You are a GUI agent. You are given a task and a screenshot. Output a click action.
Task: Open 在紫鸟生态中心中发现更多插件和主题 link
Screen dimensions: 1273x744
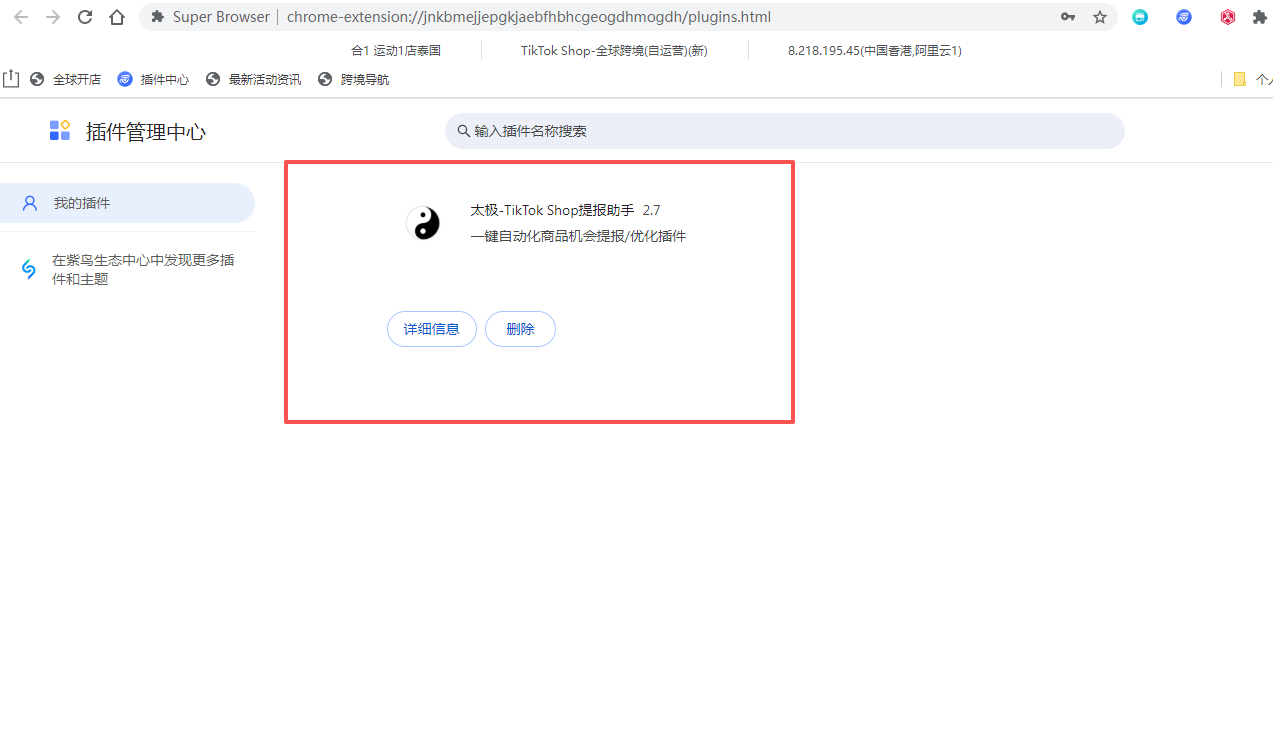(x=142, y=270)
